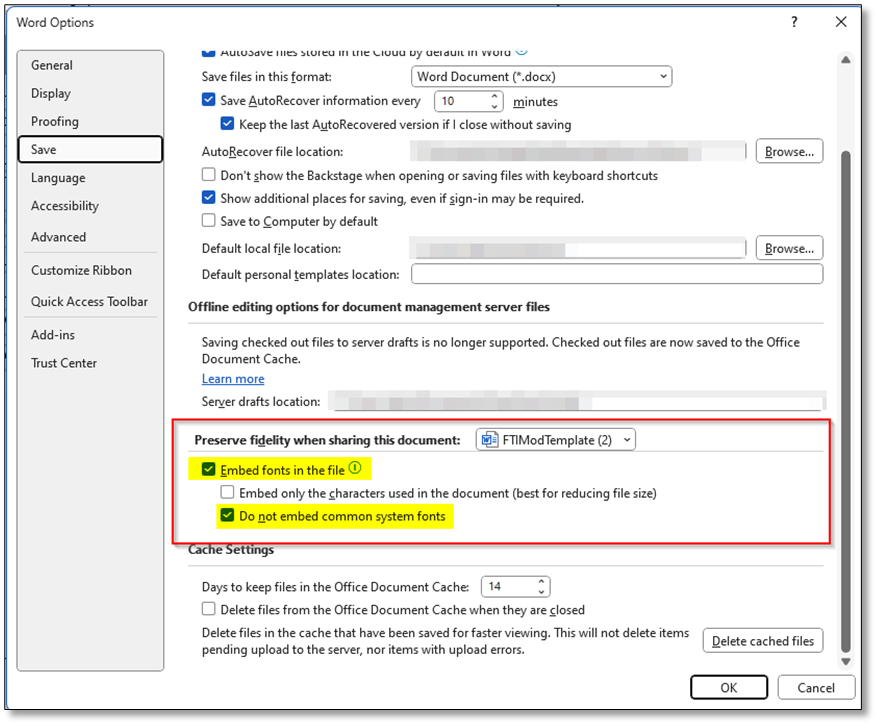878x726 pixels.
Task: Enable Don't show the Backstage when saving
Action: pyautogui.click(x=208, y=174)
